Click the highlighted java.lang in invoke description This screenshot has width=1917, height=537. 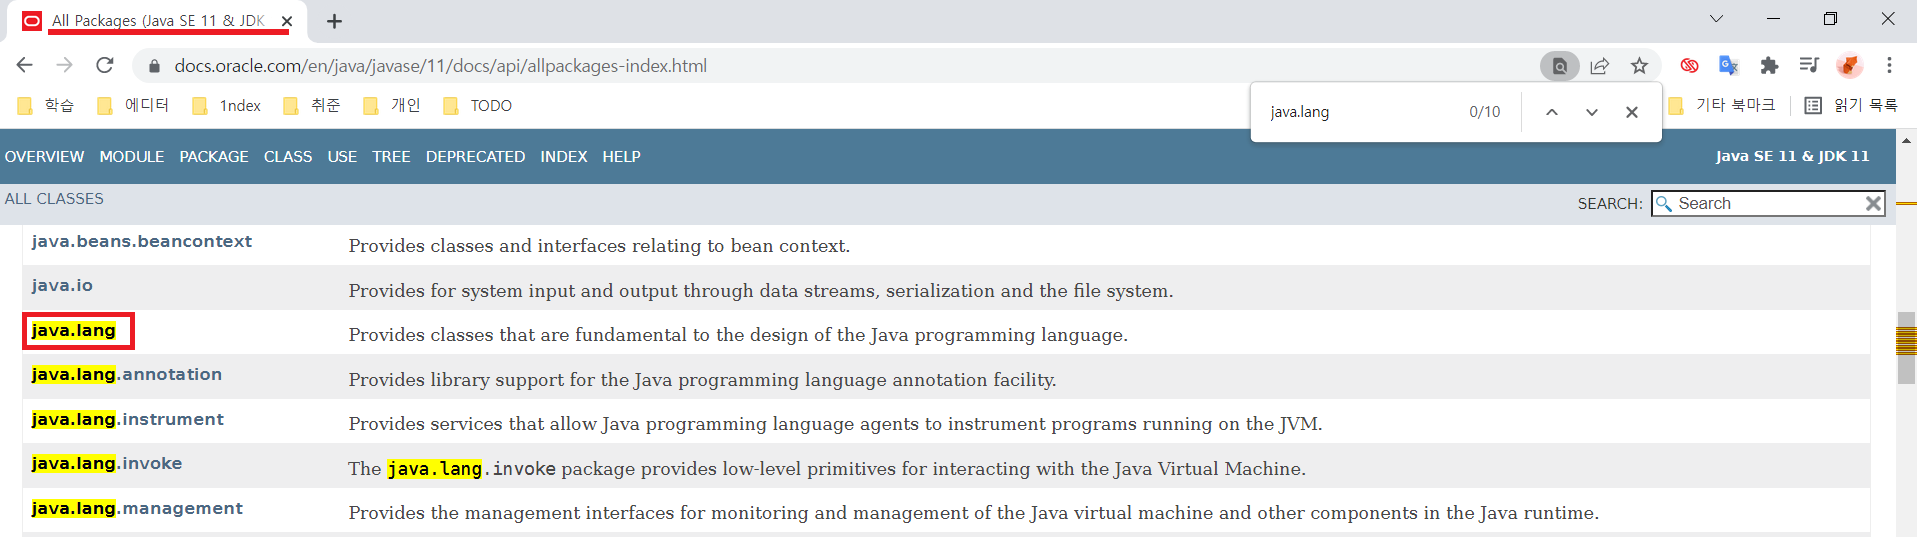[435, 469]
